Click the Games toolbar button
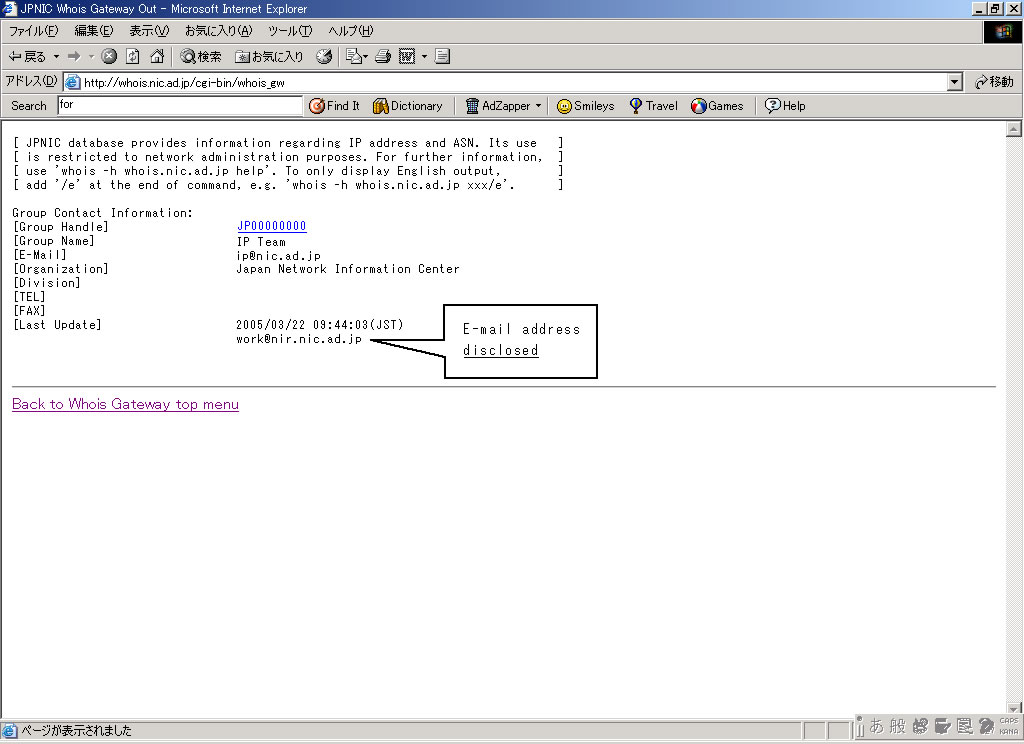This screenshot has width=1024, height=744. [x=717, y=106]
